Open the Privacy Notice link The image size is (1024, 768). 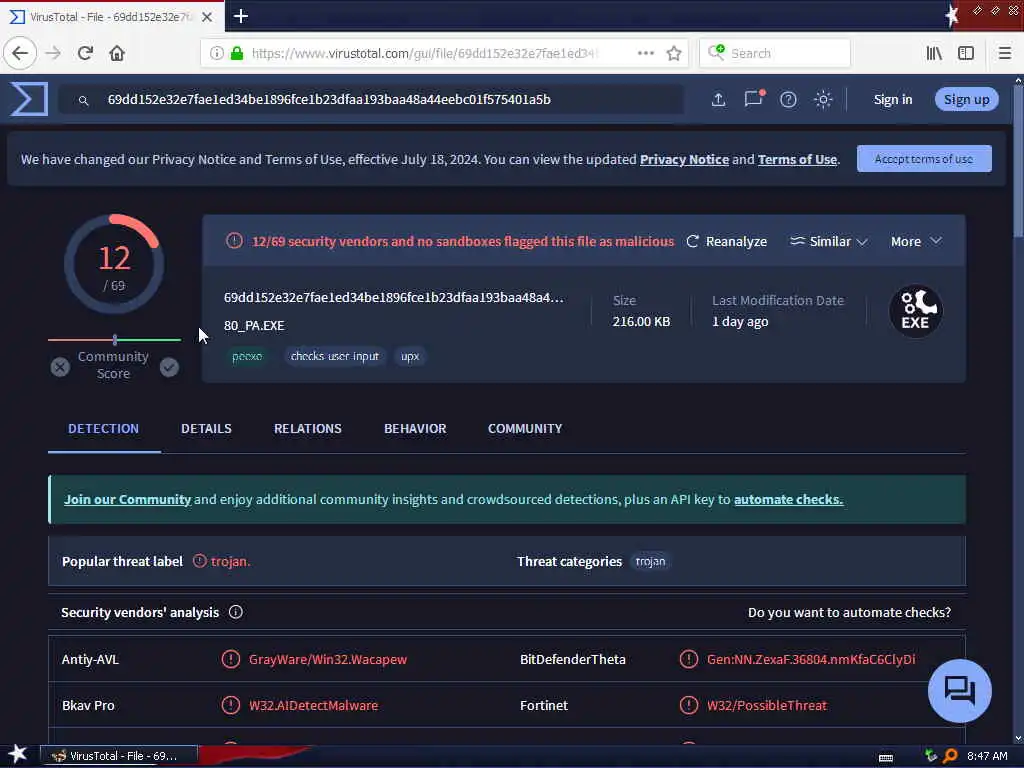tap(684, 159)
